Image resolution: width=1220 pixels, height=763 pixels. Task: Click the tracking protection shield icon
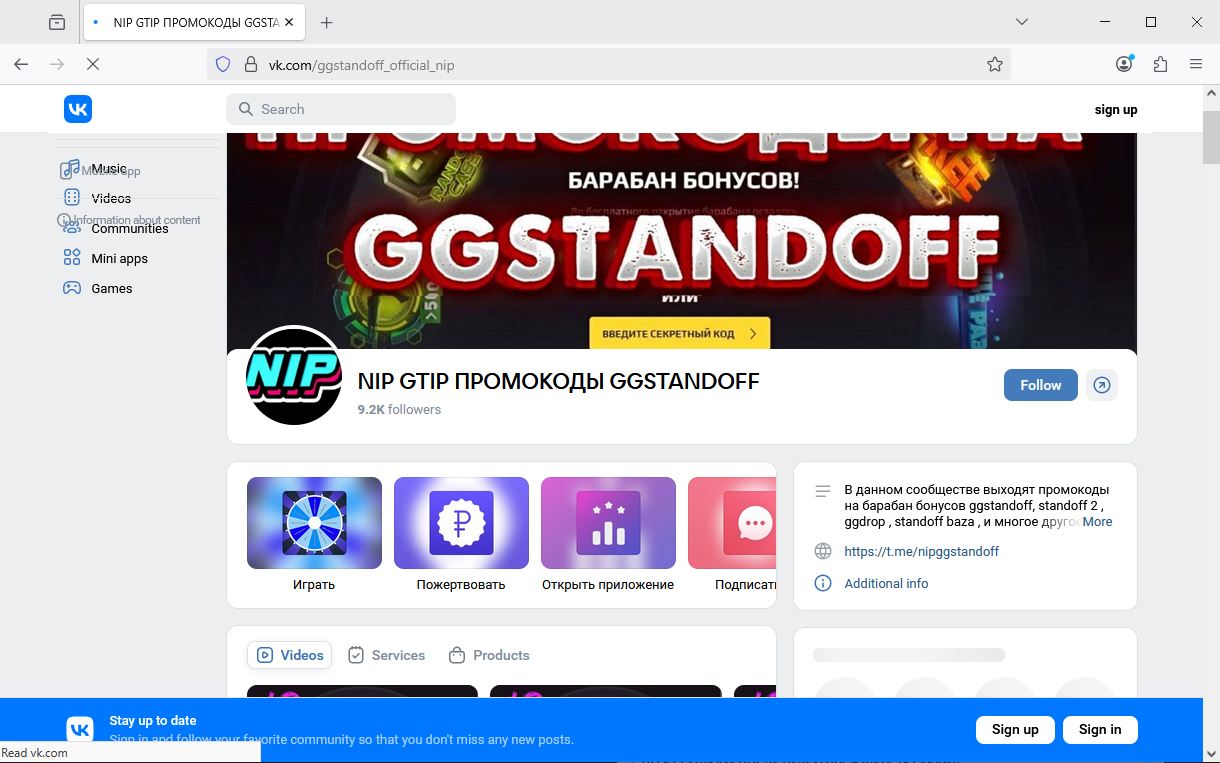pyautogui.click(x=223, y=64)
